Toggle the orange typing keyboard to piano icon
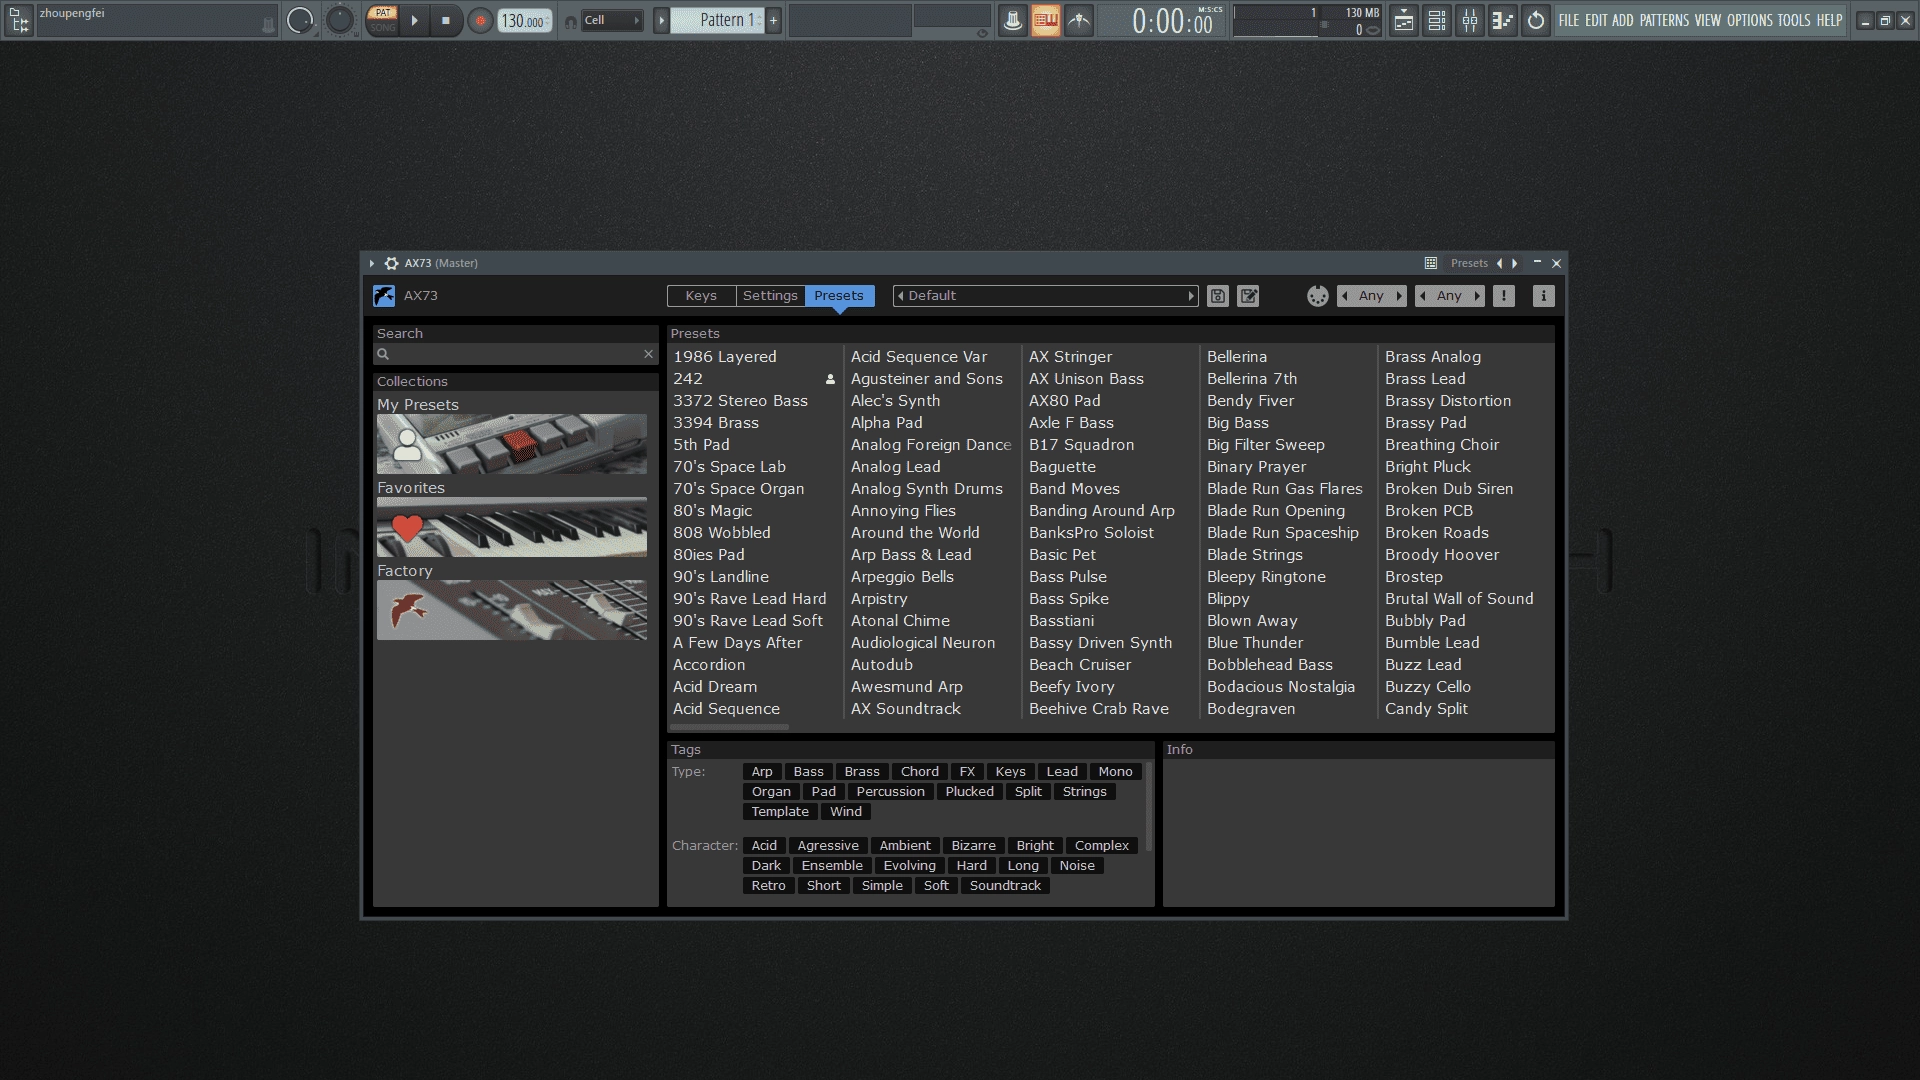 pyautogui.click(x=1045, y=20)
